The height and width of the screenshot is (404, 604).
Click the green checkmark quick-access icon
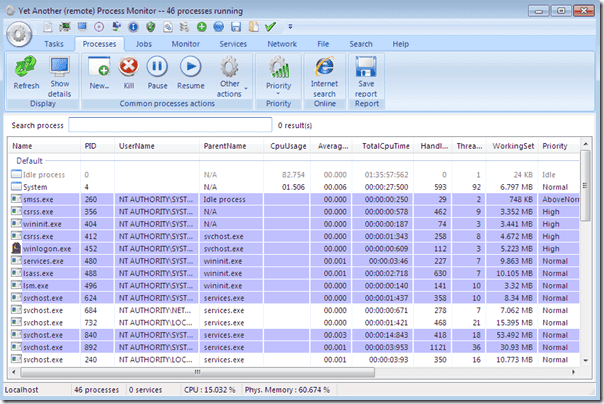[270, 27]
